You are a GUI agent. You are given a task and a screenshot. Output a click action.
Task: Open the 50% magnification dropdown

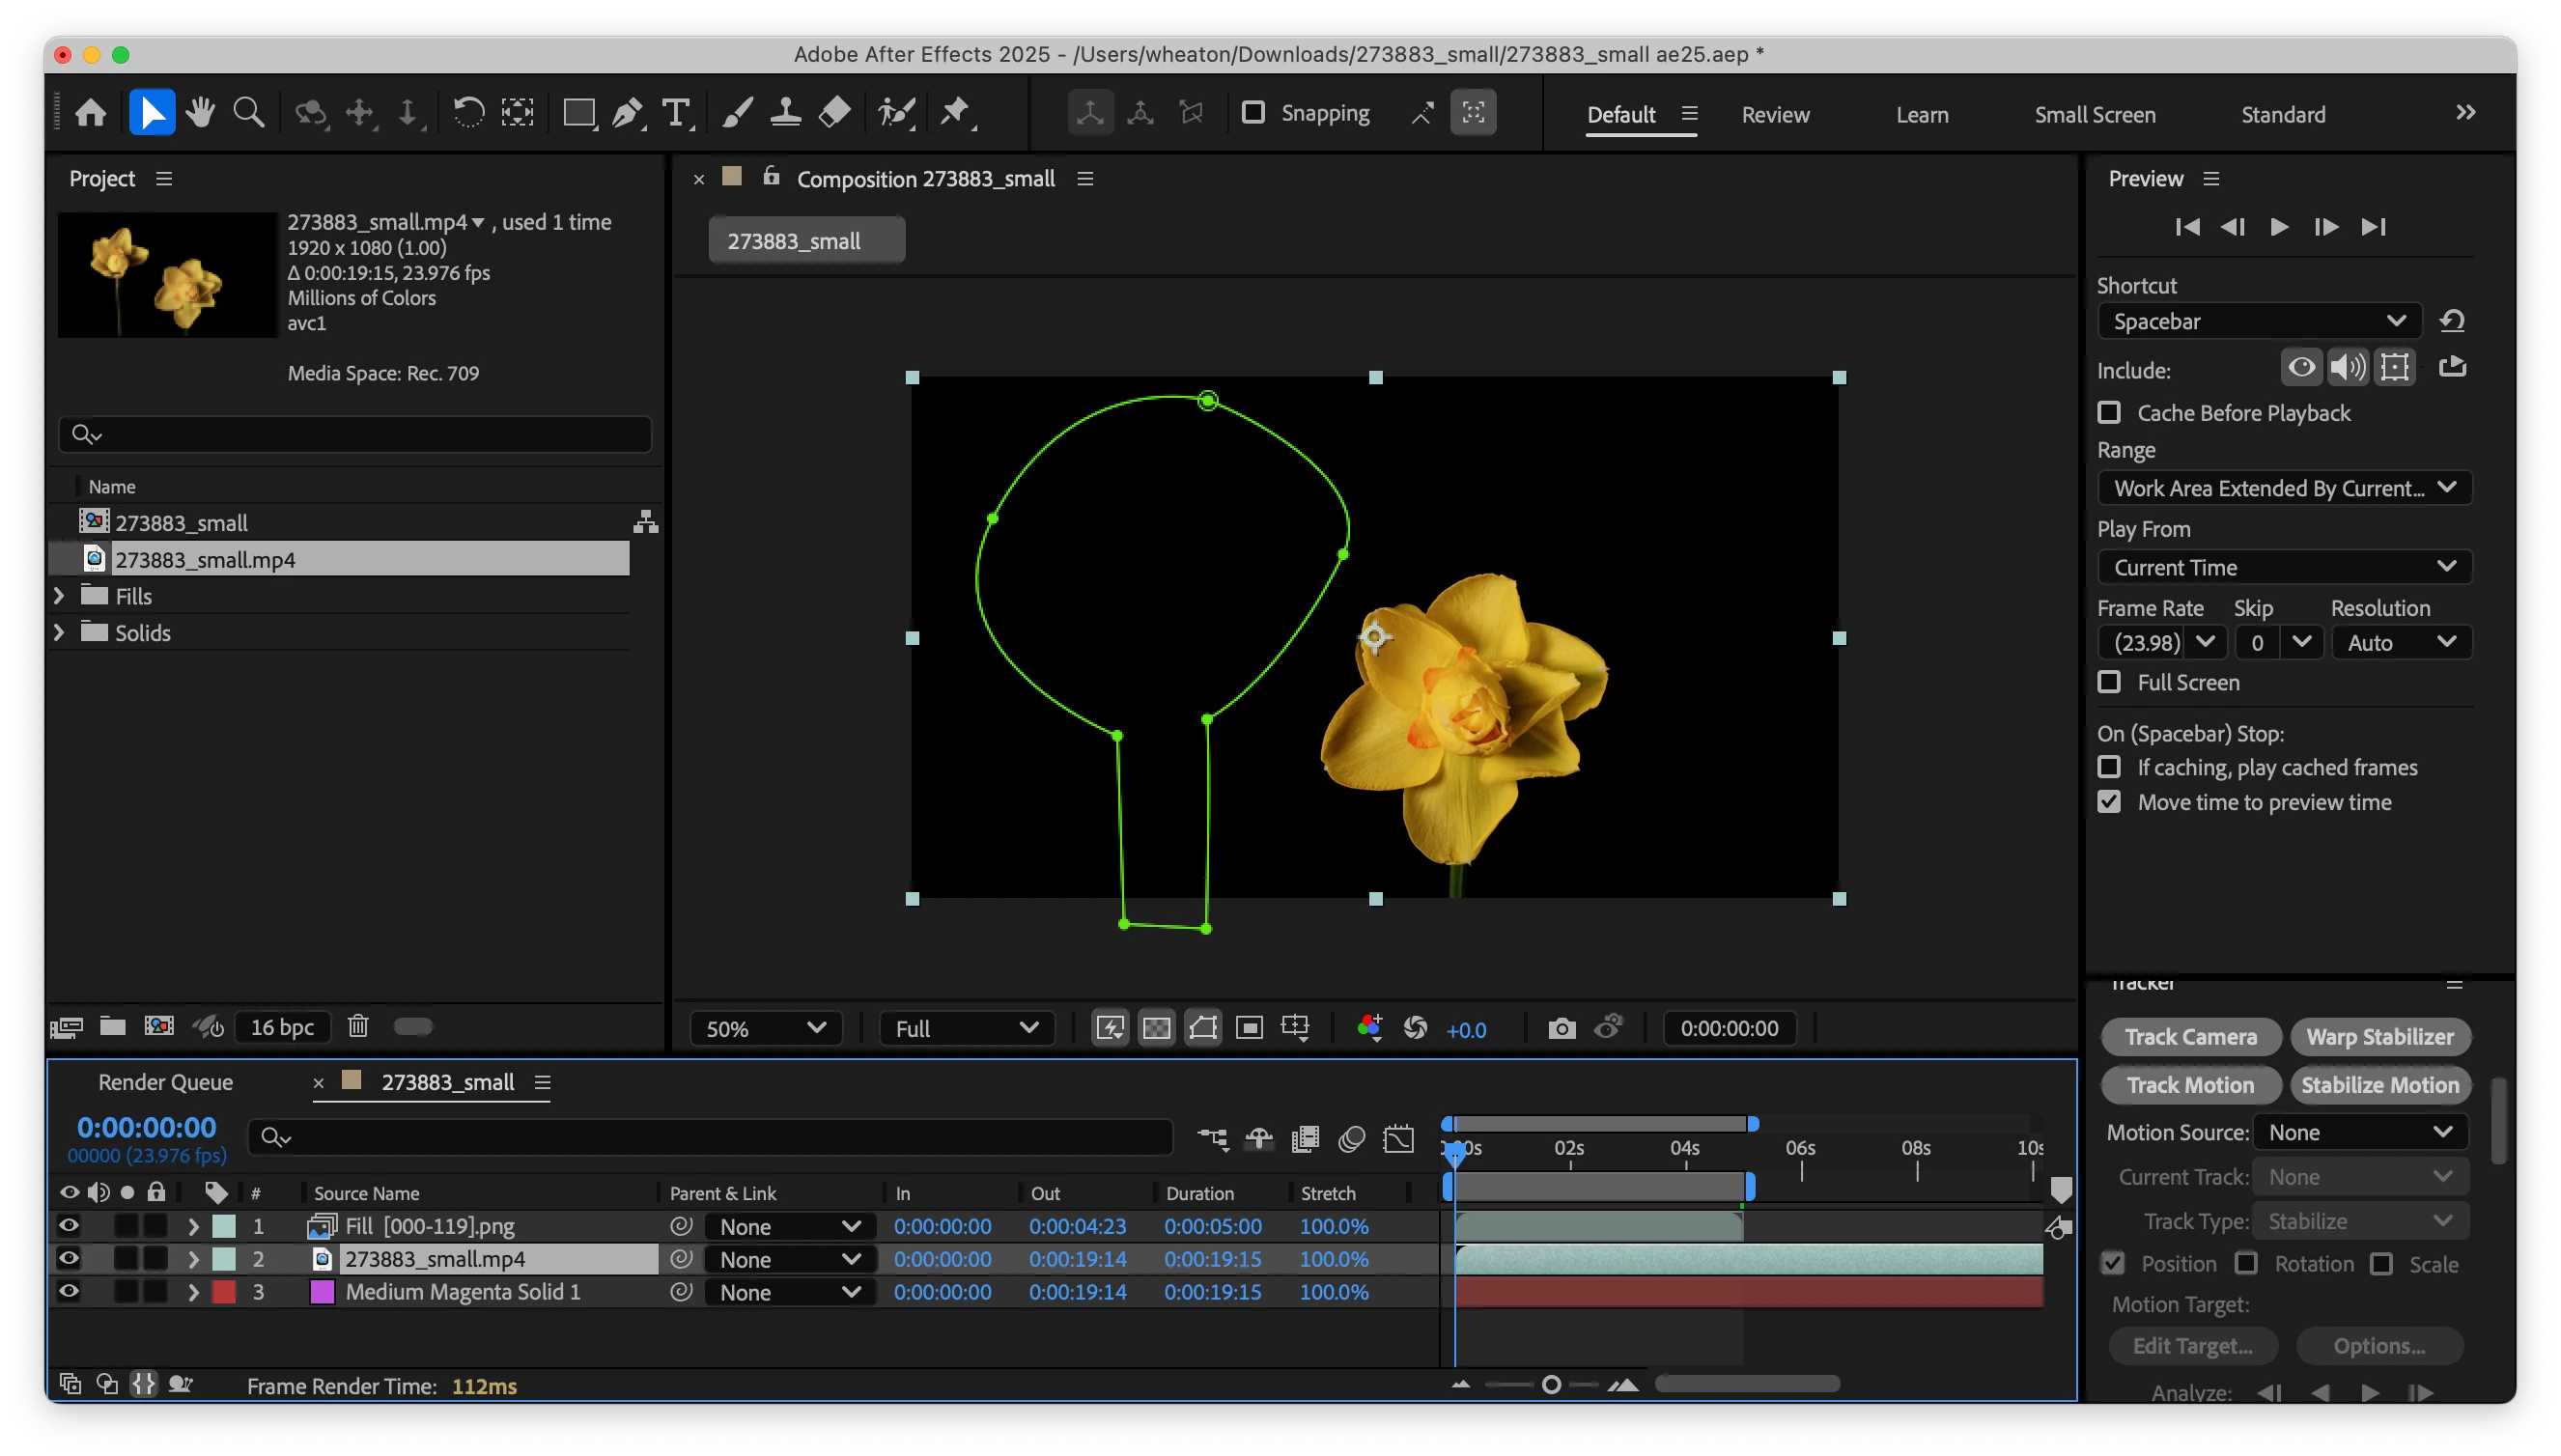[x=765, y=1028]
